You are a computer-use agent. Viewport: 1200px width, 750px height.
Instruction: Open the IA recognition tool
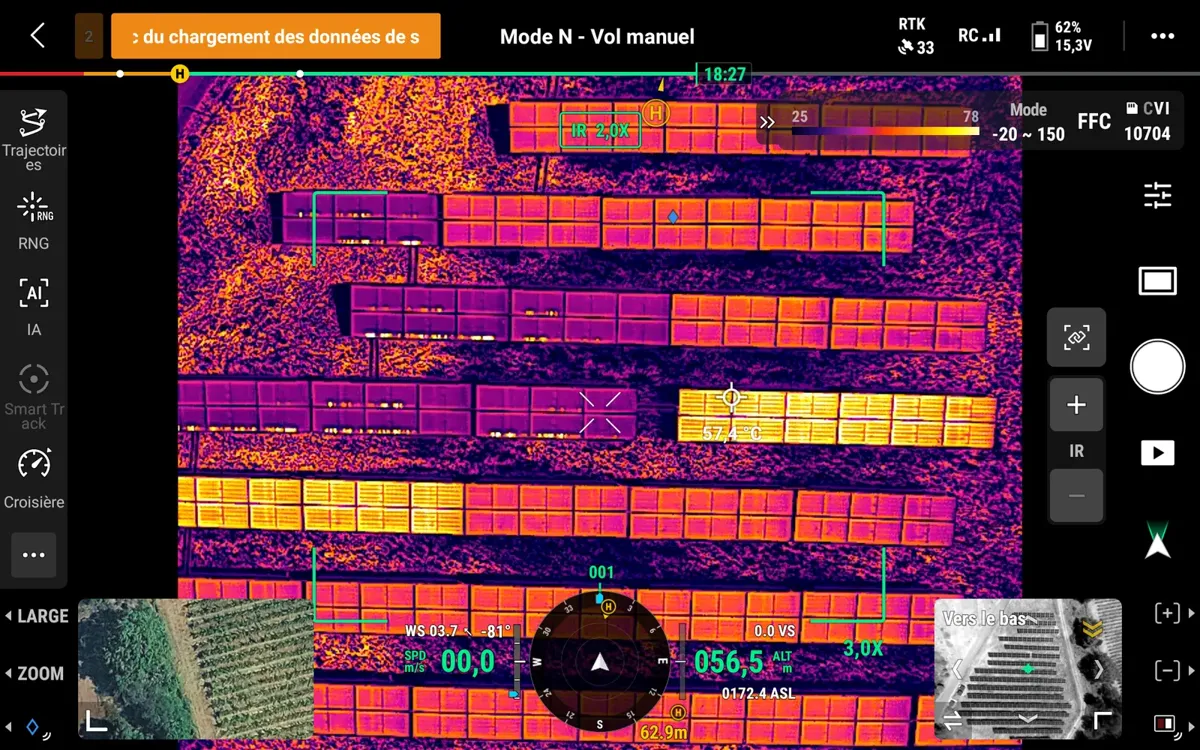(34, 307)
